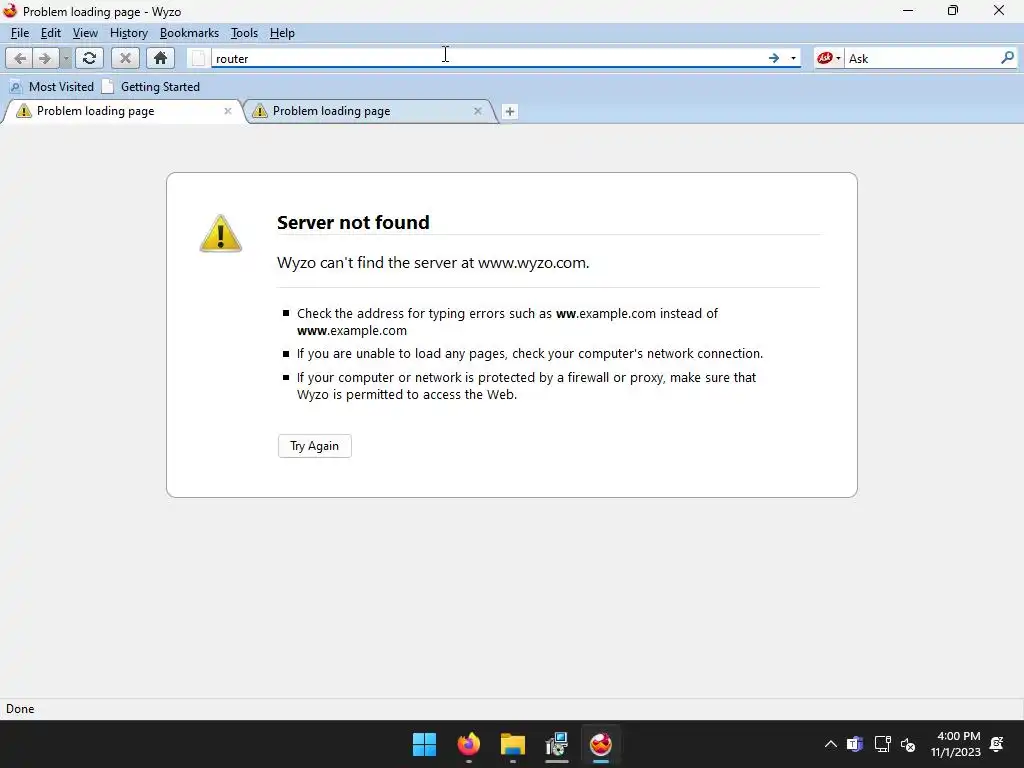Viewport: 1024px width, 768px height.
Task: Open a new tab with plus button
Action: (x=509, y=112)
